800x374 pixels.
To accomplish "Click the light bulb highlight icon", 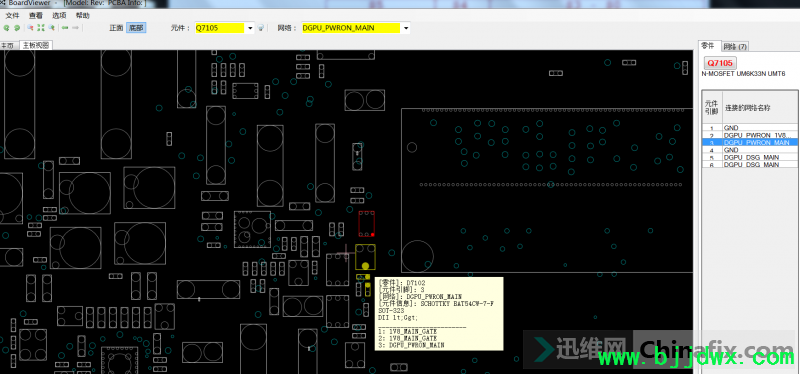I will pyautogui.click(x=260, y=28).
